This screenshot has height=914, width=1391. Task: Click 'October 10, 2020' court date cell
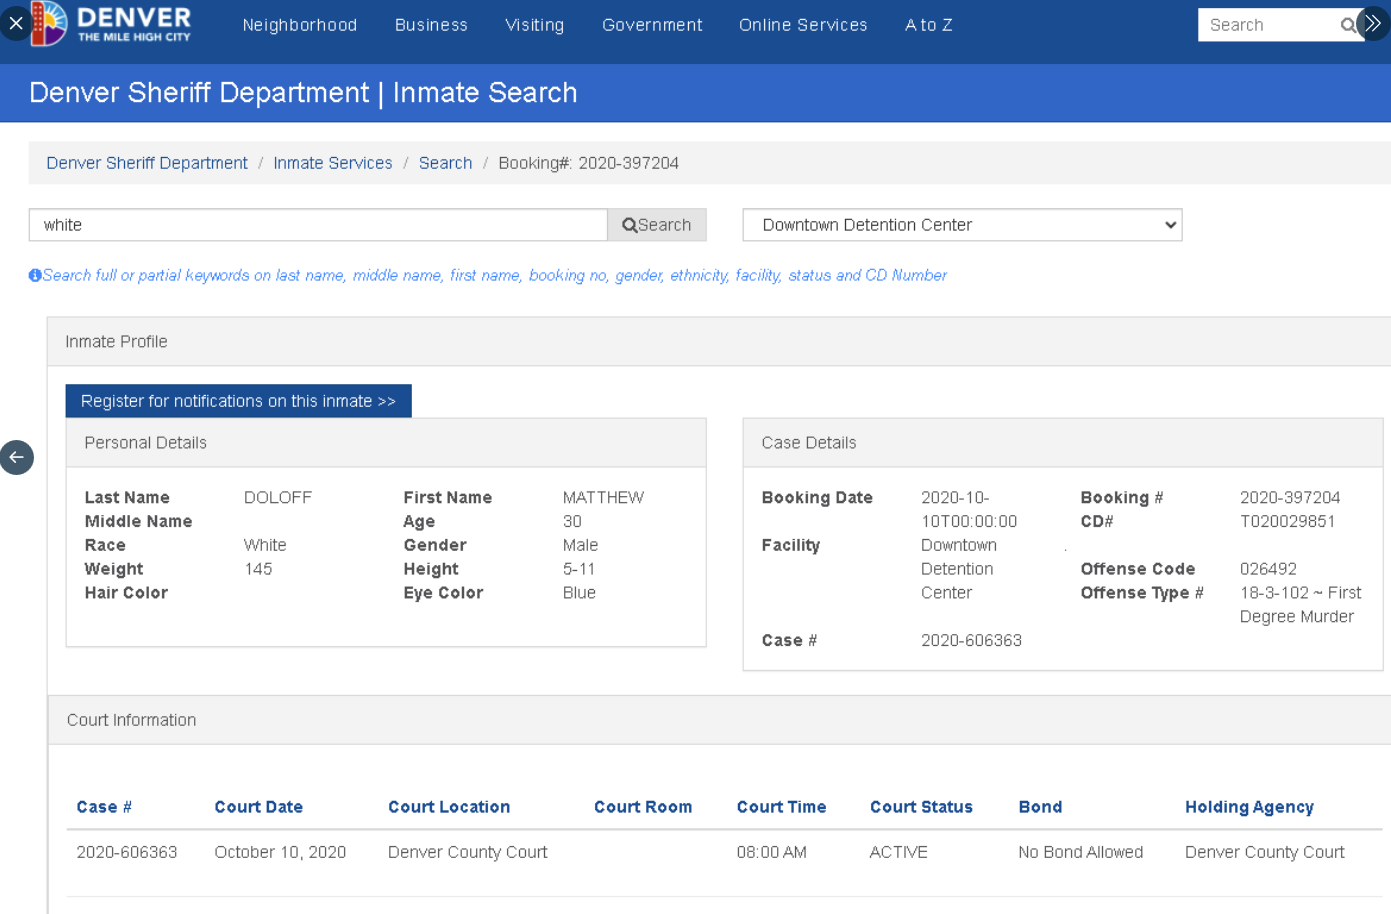(280, 852)
